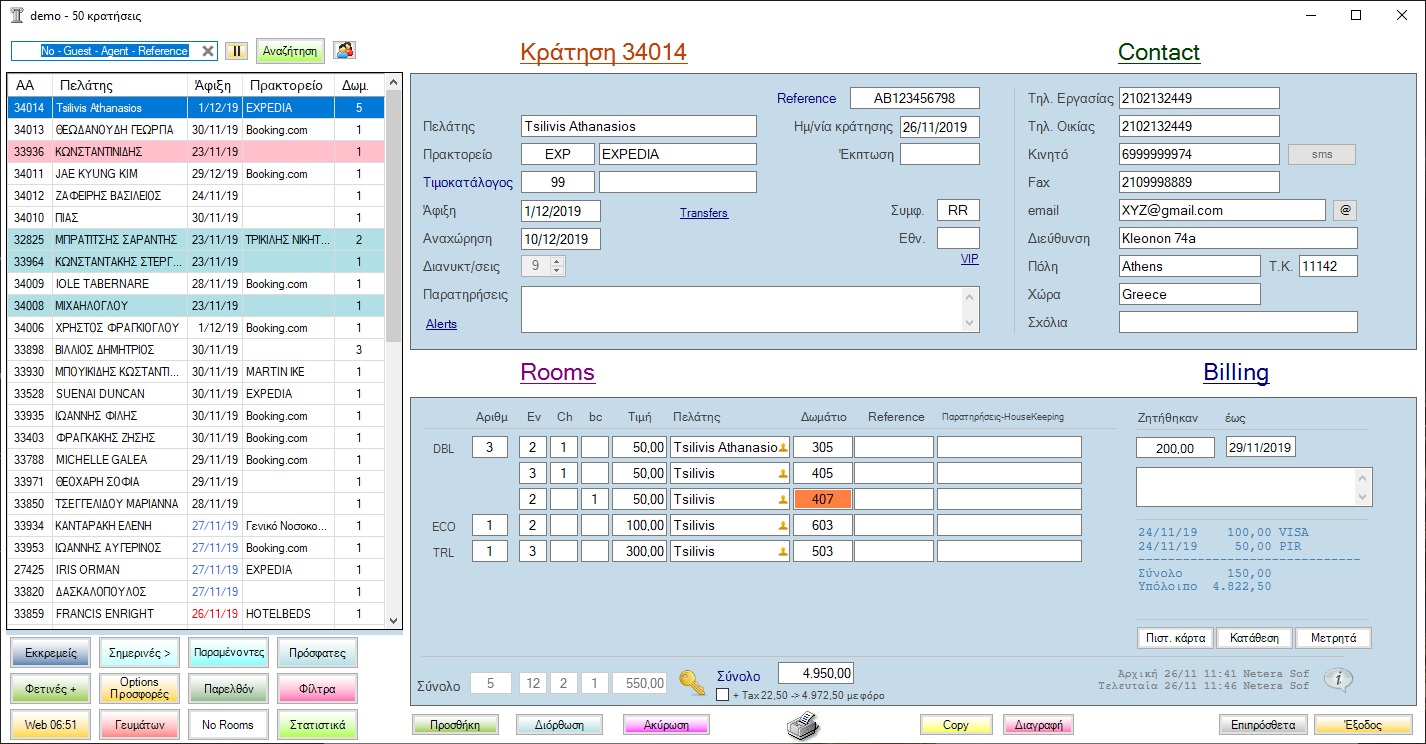
Task: Select reservation 33859 FRANCIS ENRIGHT
Action: (x=195, y=614)
